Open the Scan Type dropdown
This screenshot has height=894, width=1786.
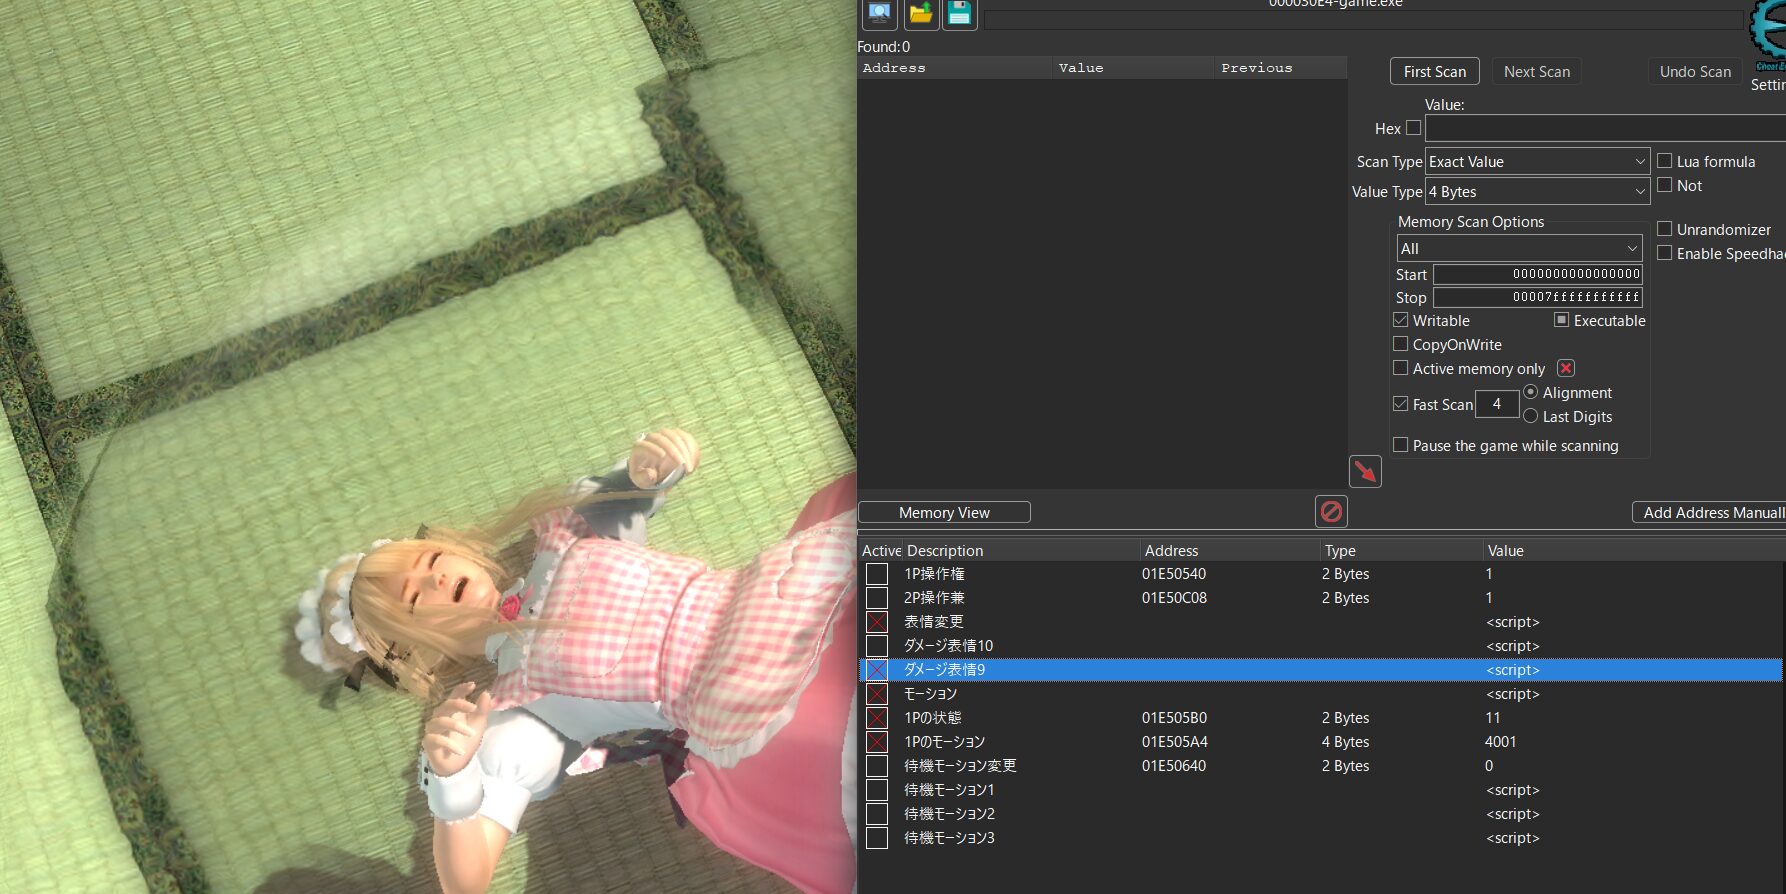point(1536,162)
